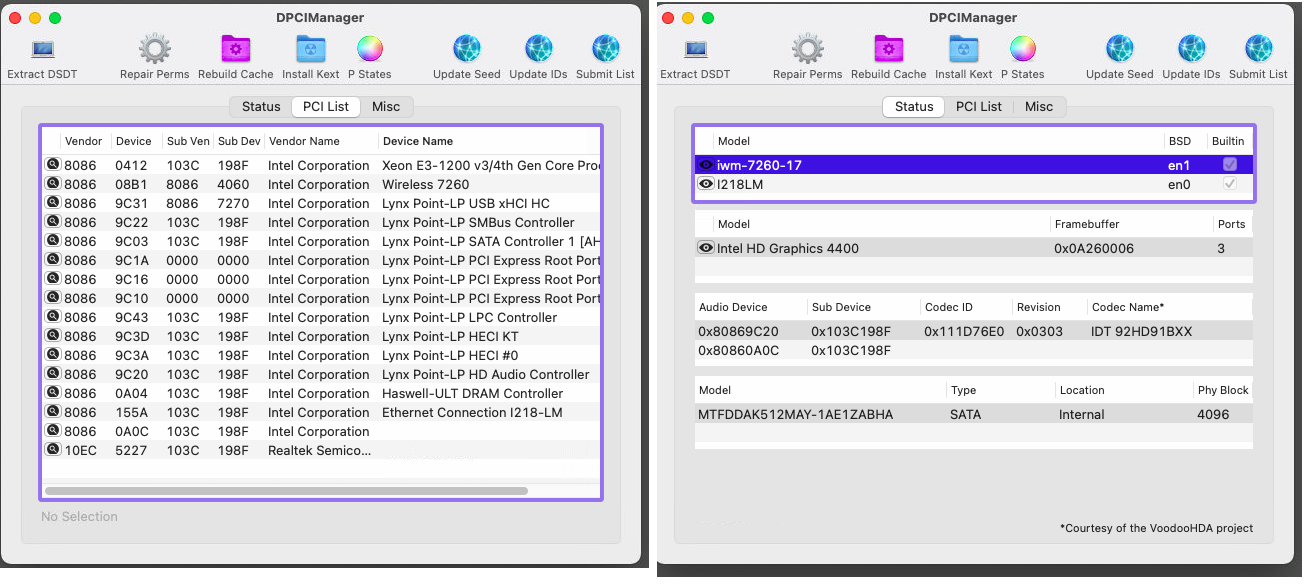Image resolution: width=1310 pixels, height=585 pixels.
Task: Toggle eye icon for iwm-7260-17
Action: click(x=706, y=165)
